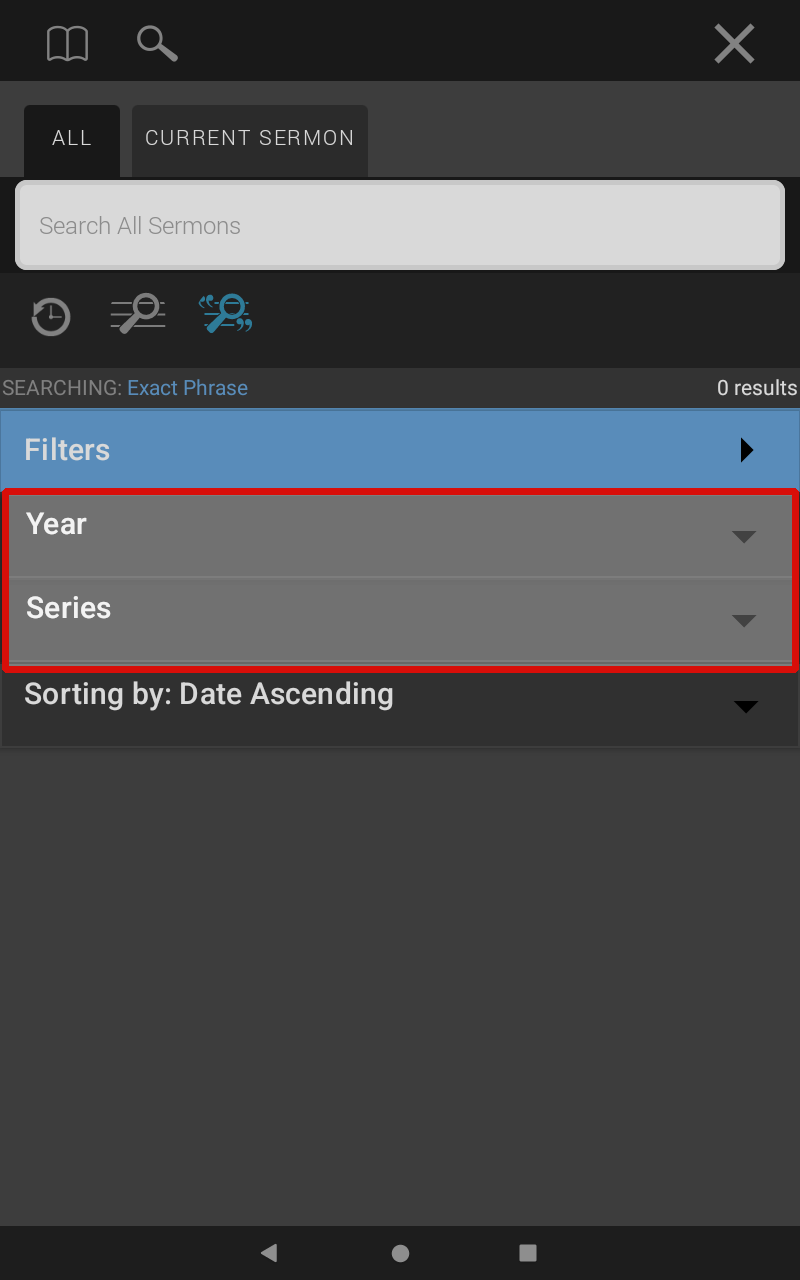
Task: Switch to the CURRENT SERMON tab
Action: point(250,140)
